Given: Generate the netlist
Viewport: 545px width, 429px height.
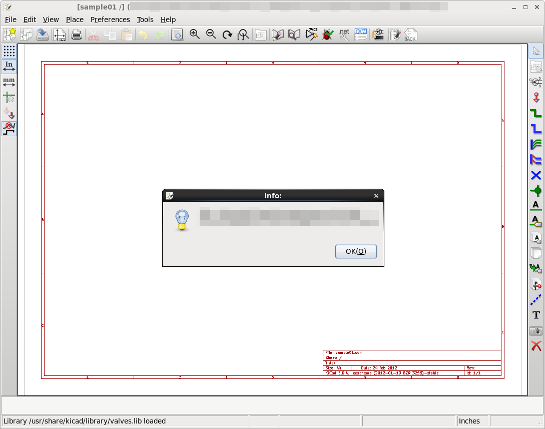Looking at the screenshot, I should [x=344, y=35].
